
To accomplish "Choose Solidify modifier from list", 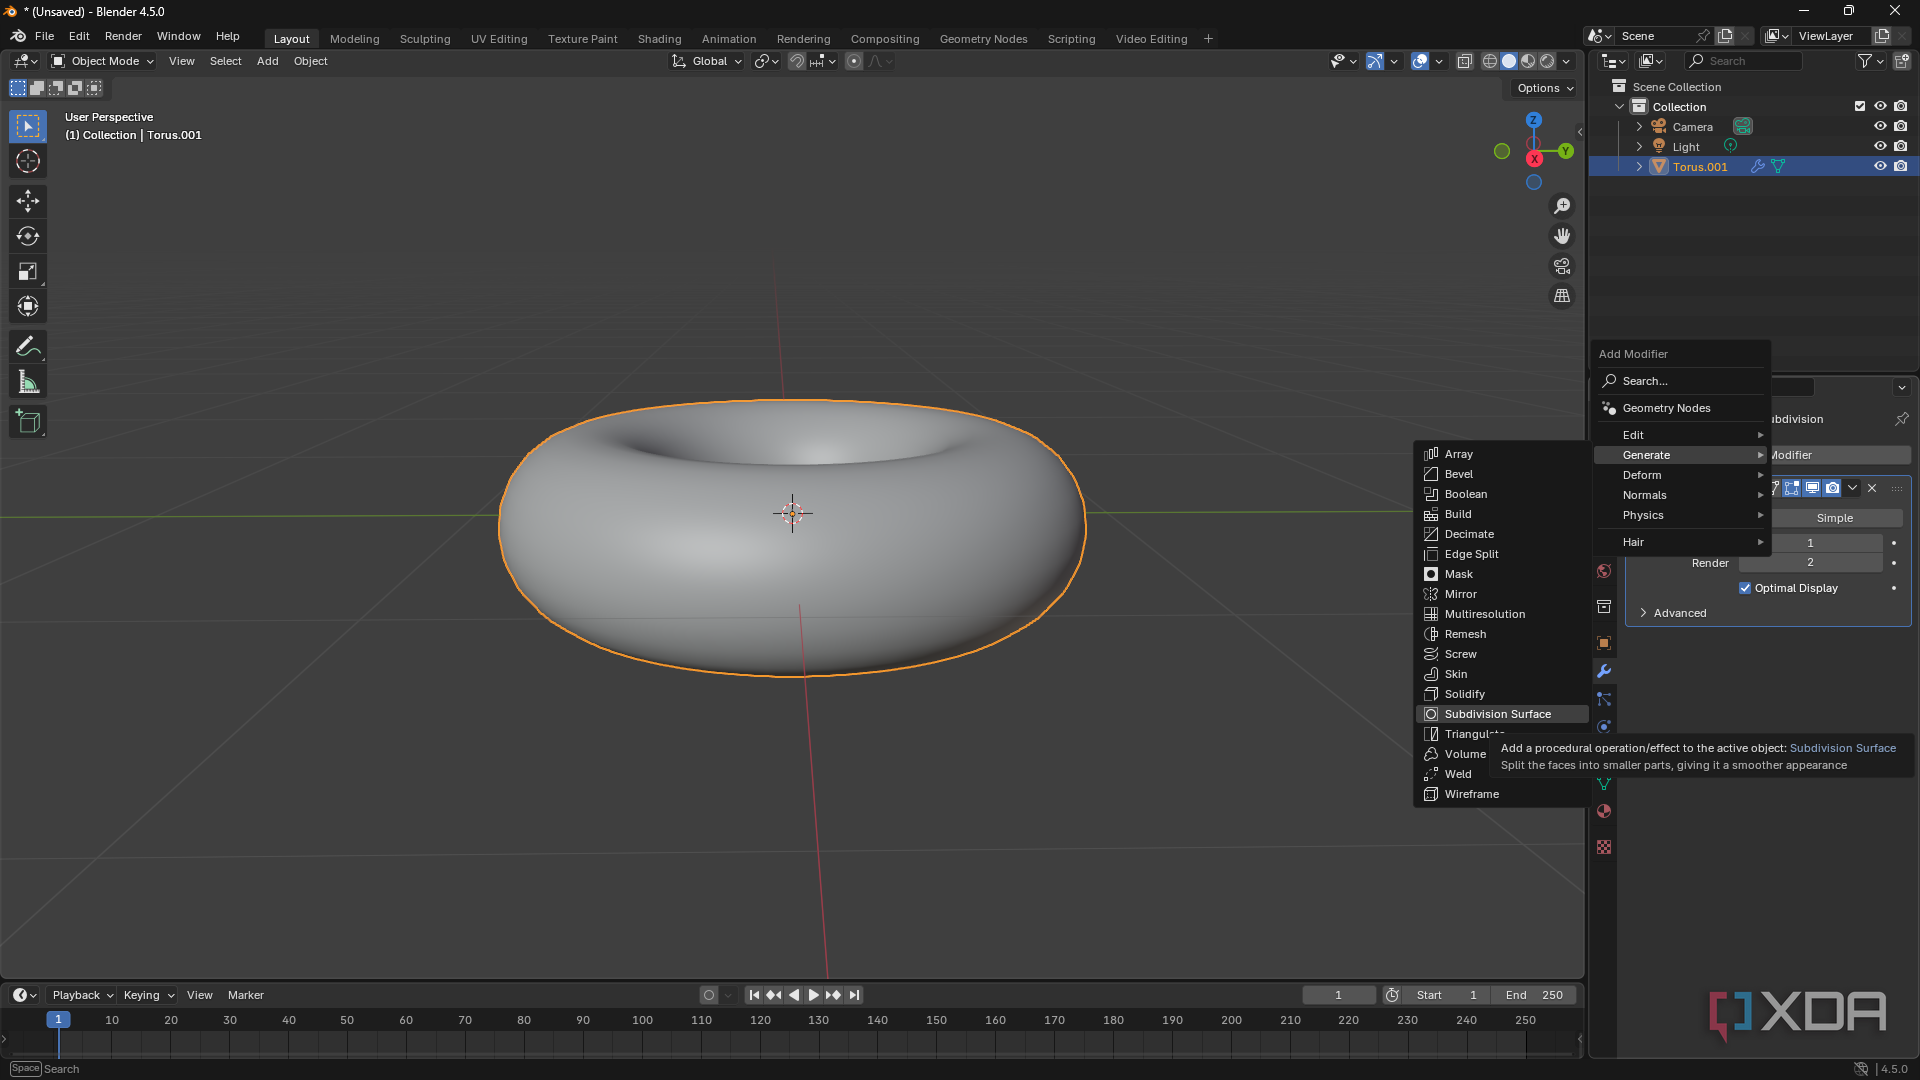I will (x=1502, y=694).
